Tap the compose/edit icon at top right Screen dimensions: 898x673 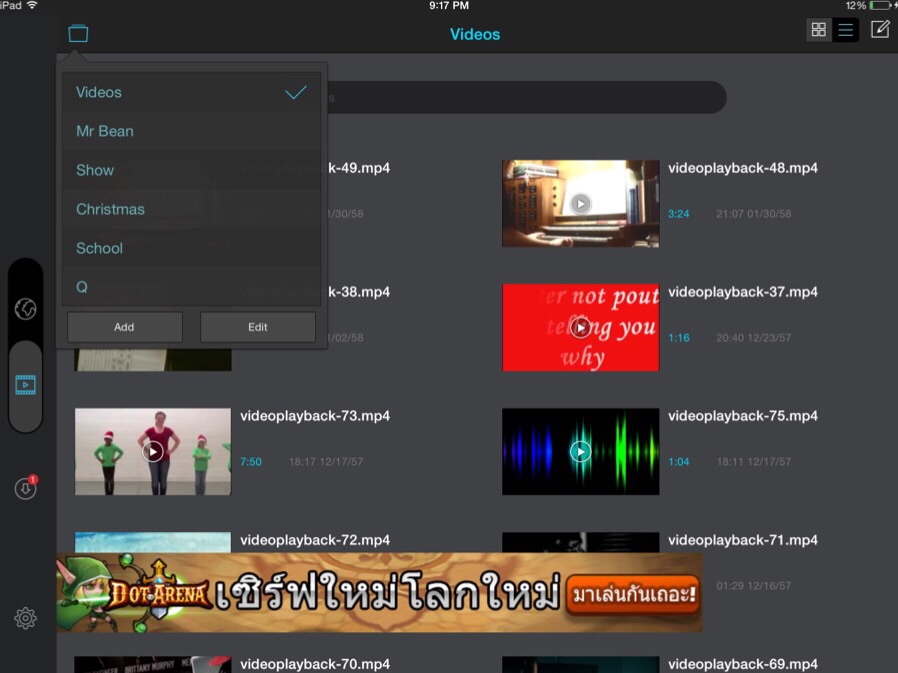880,29
